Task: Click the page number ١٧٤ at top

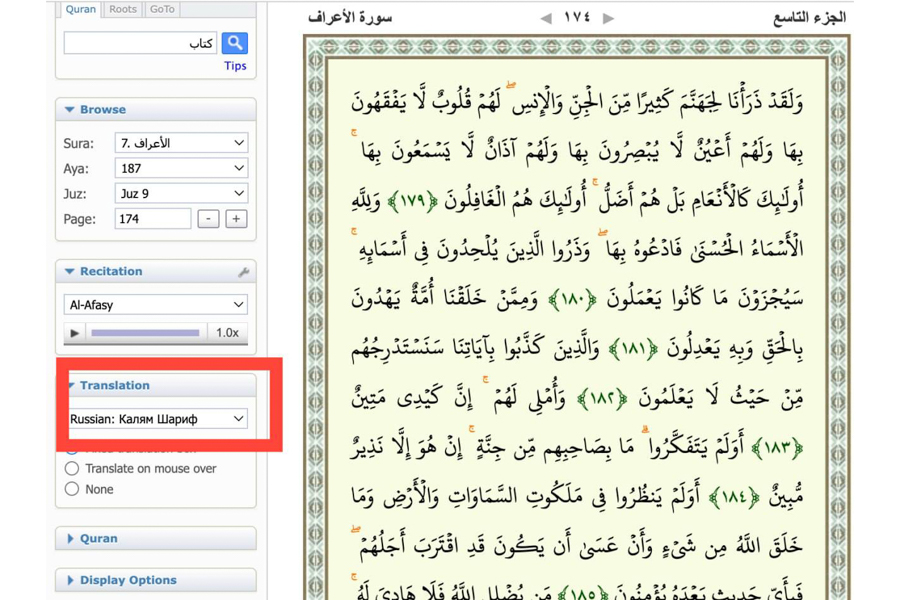Action: [577, 17]
